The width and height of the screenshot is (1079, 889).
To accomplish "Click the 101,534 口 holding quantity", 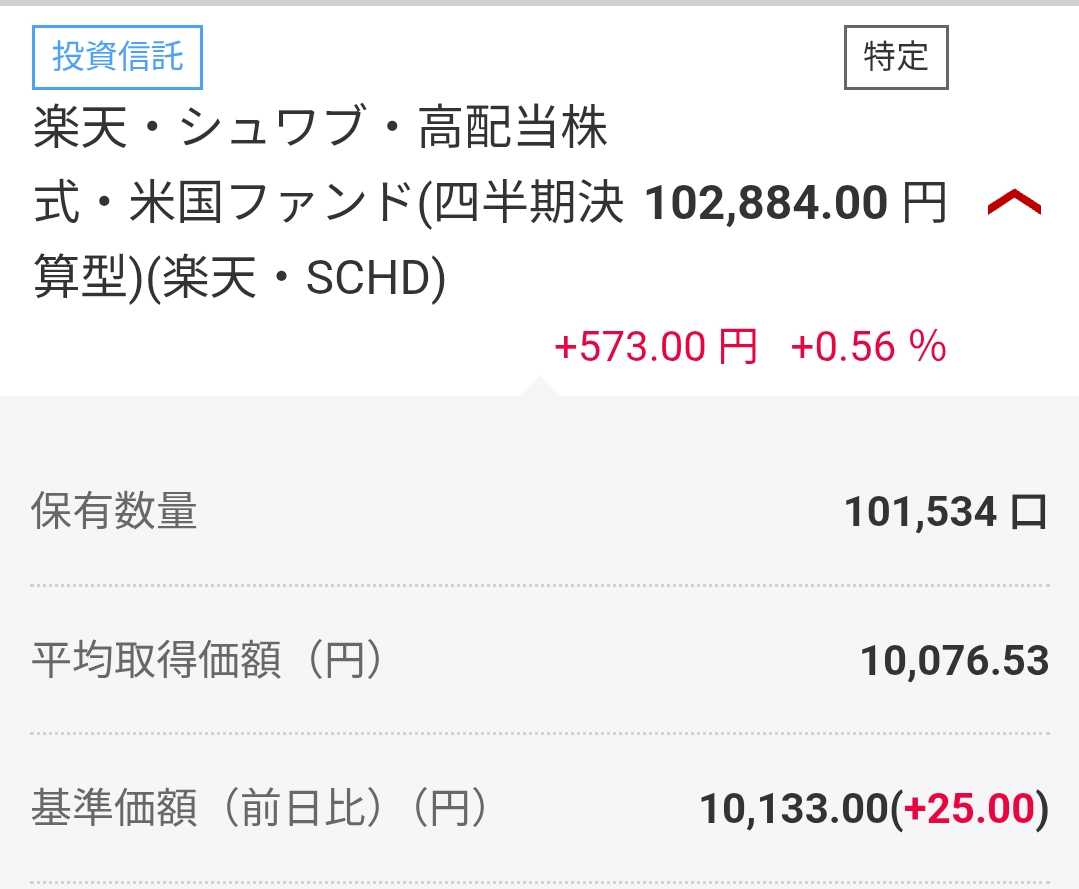I will (920, 512).
